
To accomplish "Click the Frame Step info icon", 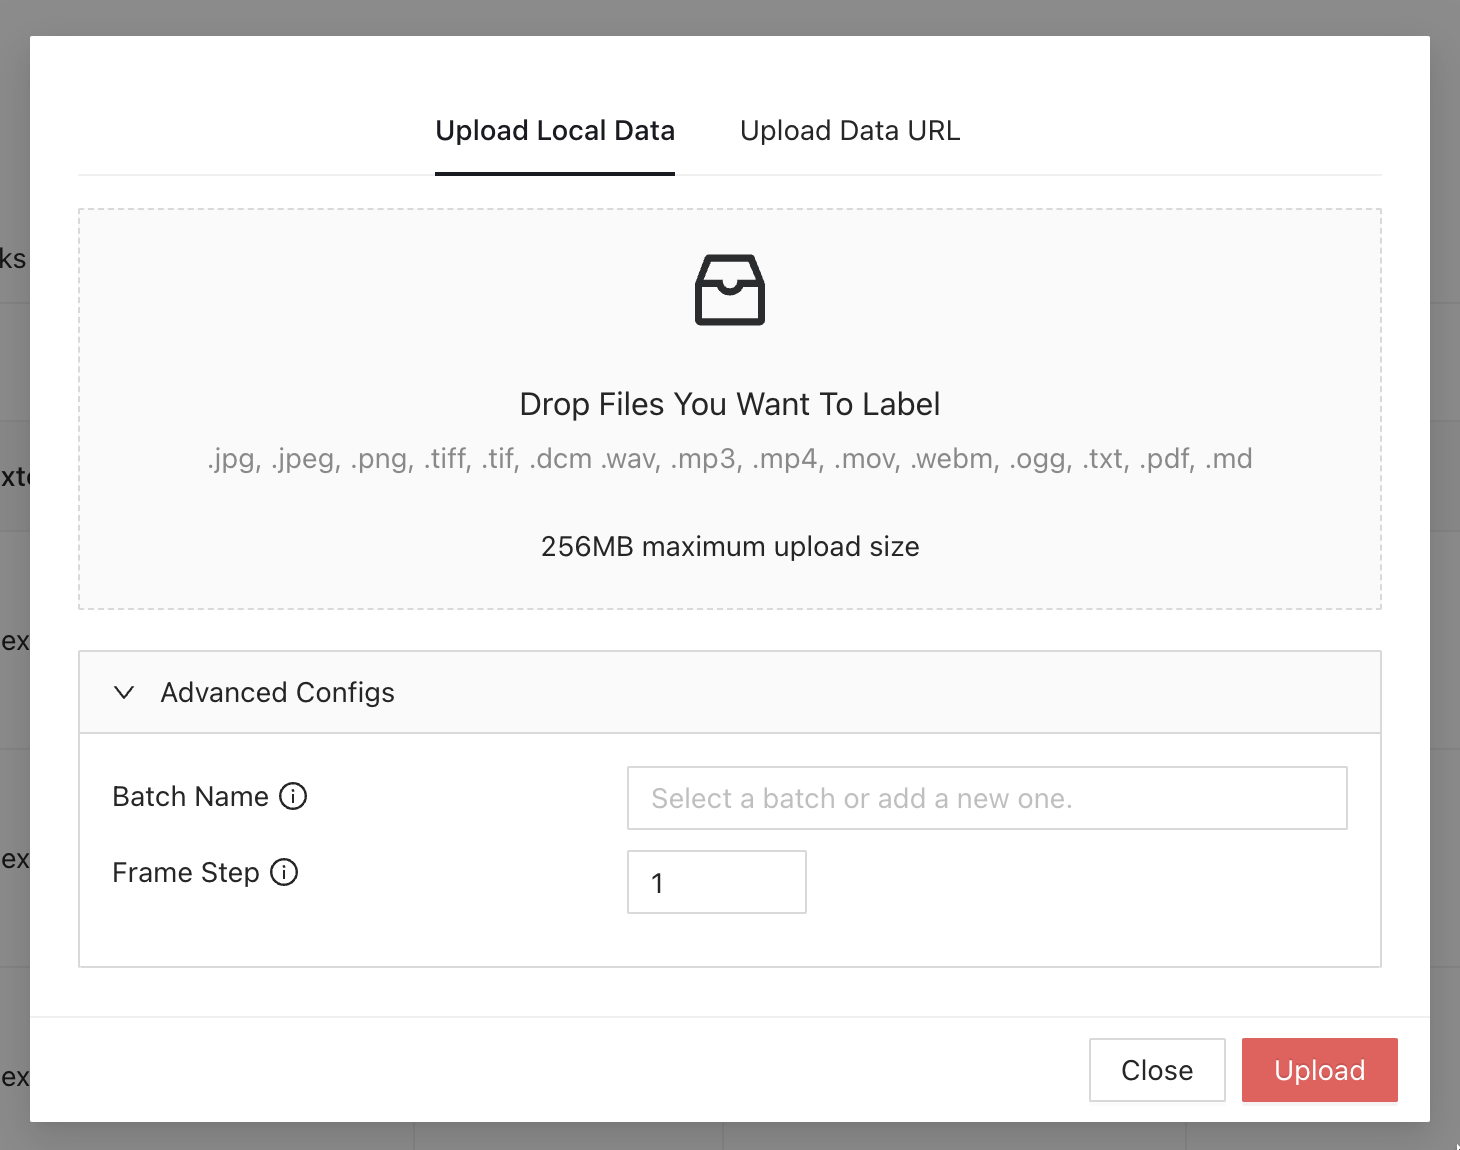I will [x=284, y=872].
